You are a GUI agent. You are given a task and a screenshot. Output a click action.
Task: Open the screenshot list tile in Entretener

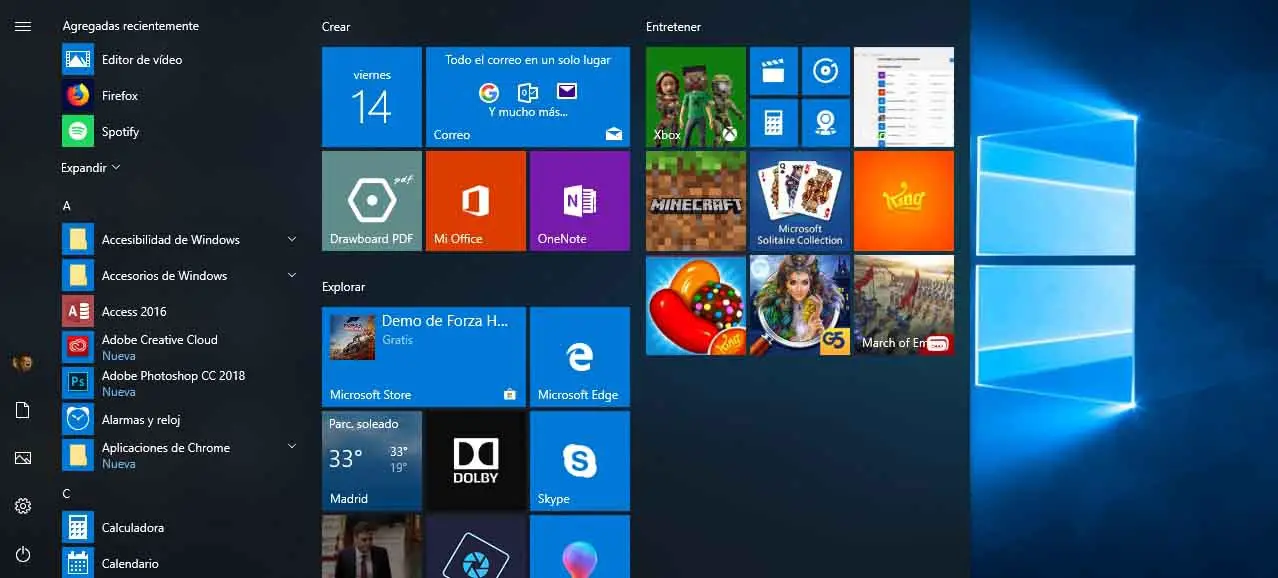[904, 97]
